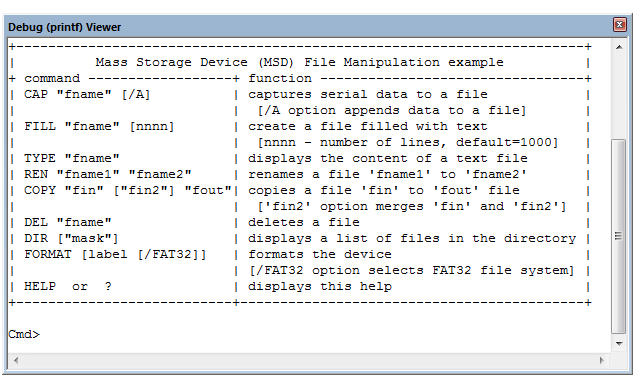Close the Debug (printf) Viewer window
The height and width of the screenshot is (380, 636).
click(x=619, y=25)
